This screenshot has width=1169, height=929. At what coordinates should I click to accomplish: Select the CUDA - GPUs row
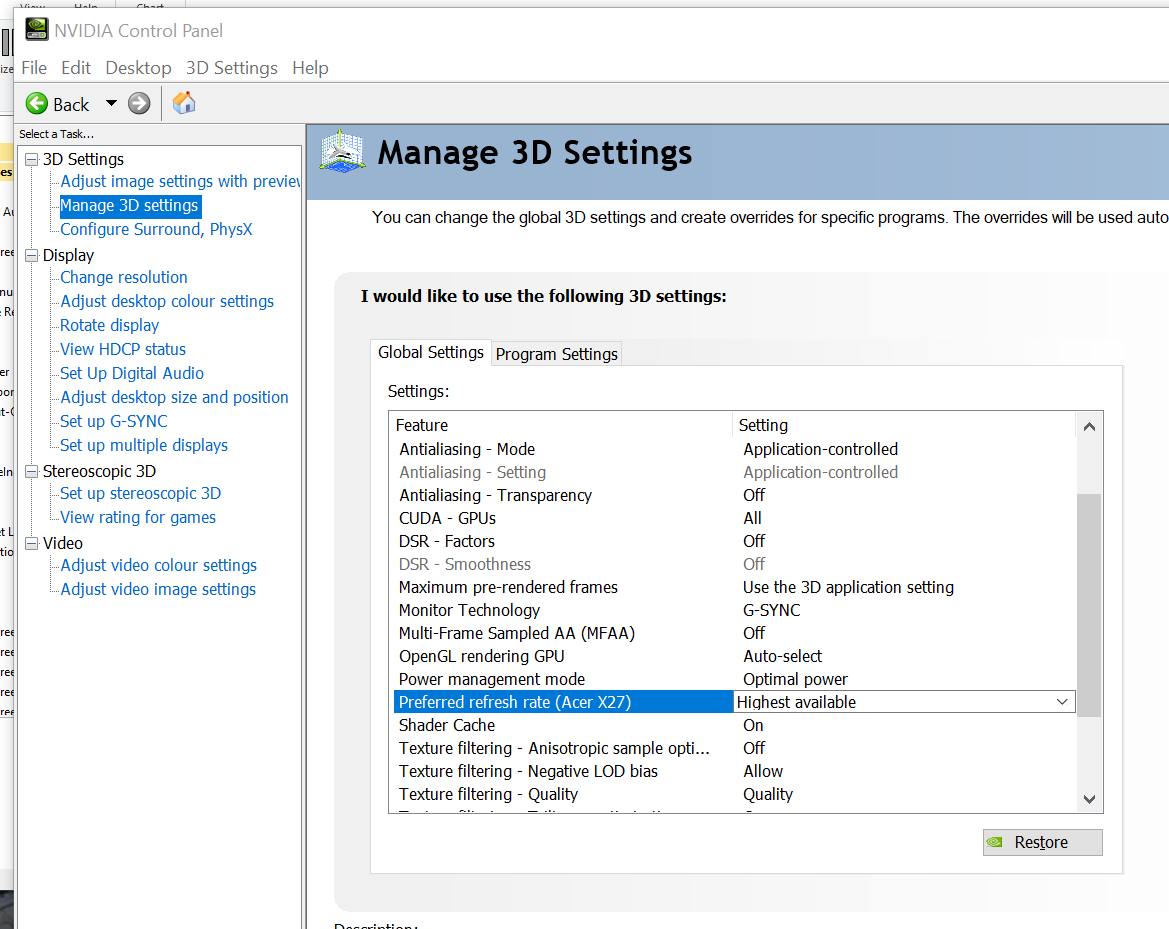734,518
